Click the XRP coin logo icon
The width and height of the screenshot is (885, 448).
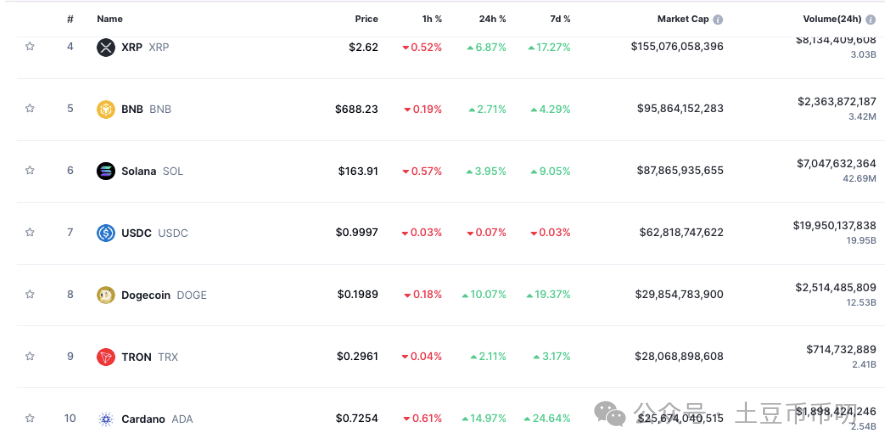click(105, 47)
